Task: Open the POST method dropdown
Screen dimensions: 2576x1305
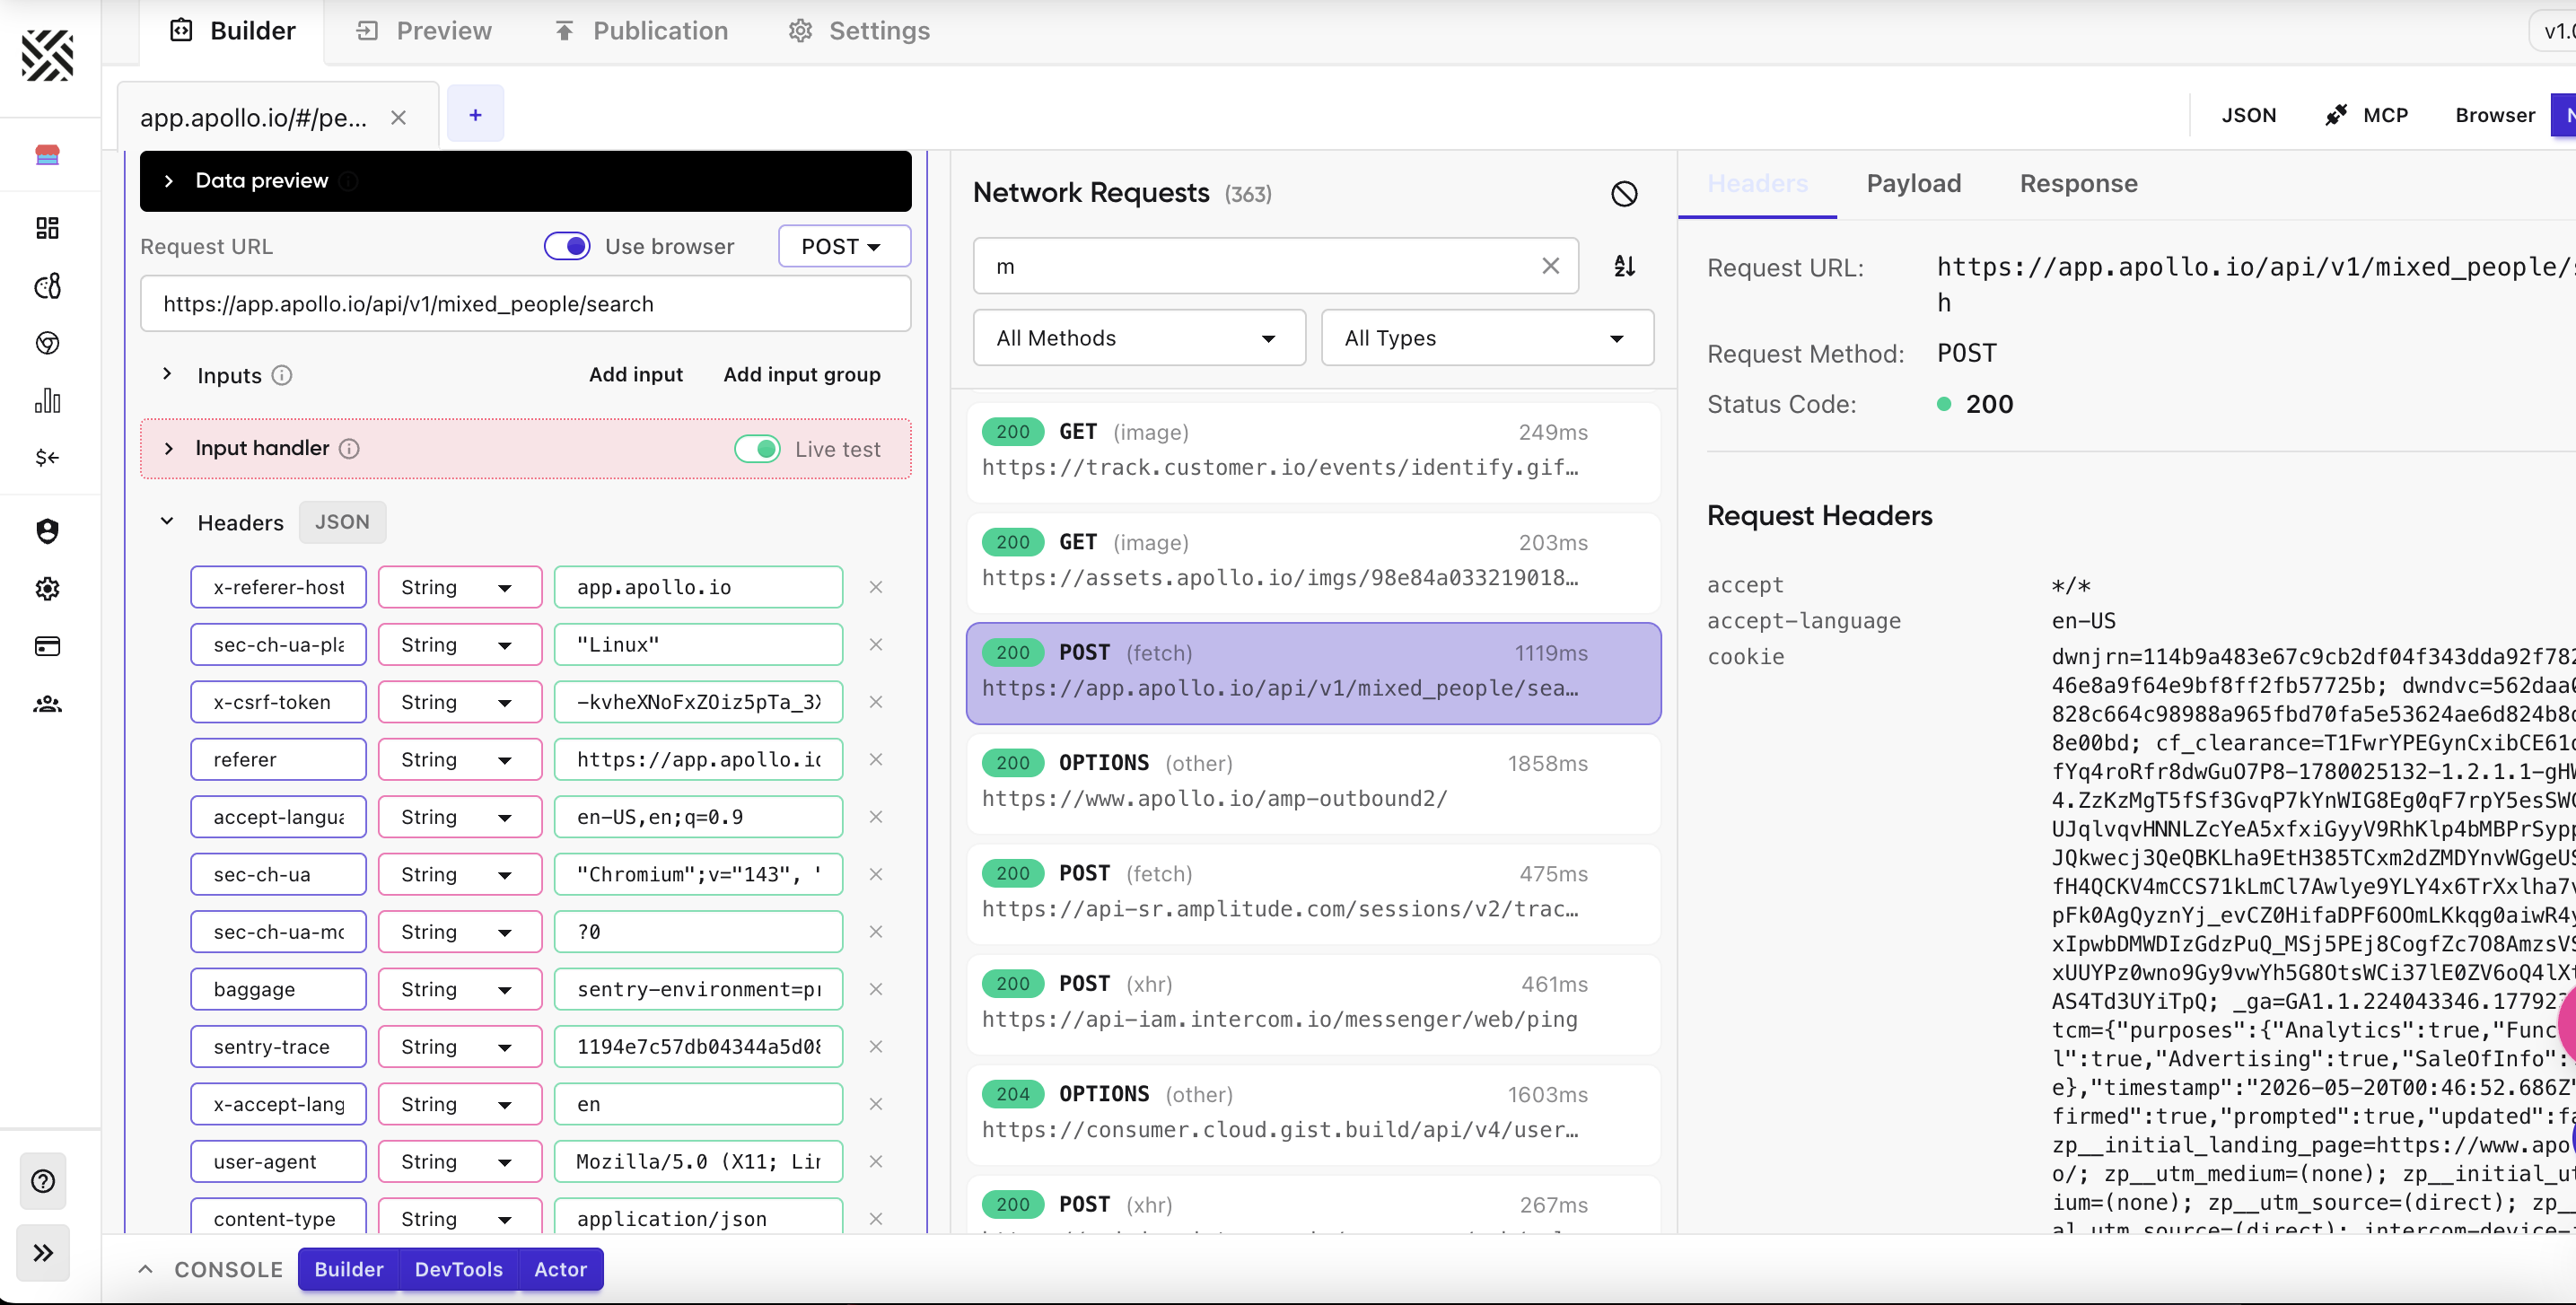Action: coord(844,246)
